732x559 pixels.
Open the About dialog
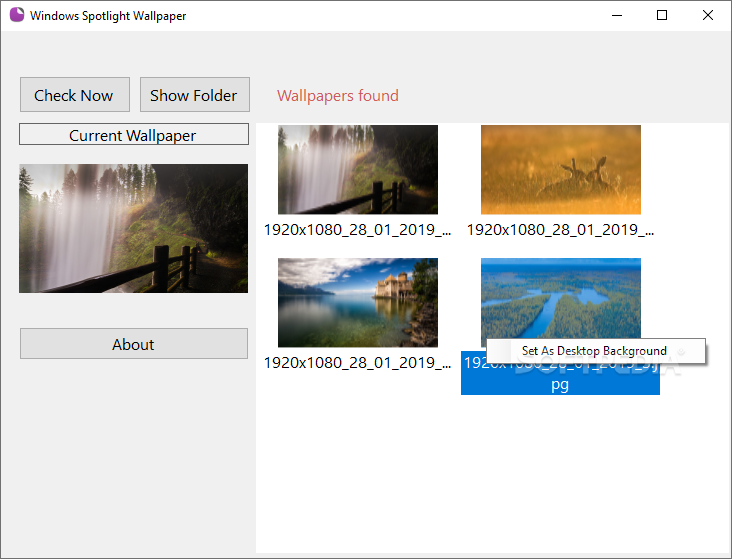point(134,344)
